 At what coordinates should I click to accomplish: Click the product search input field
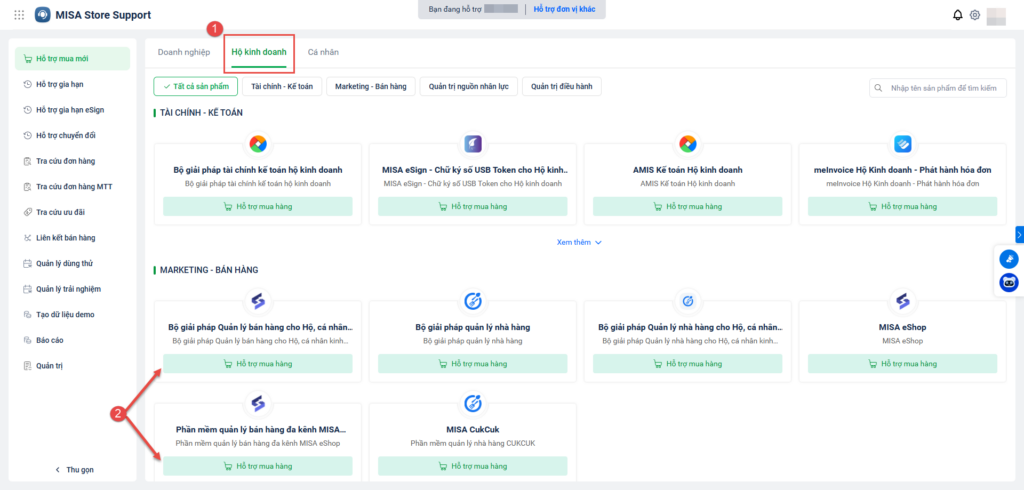tap(938, 88)
